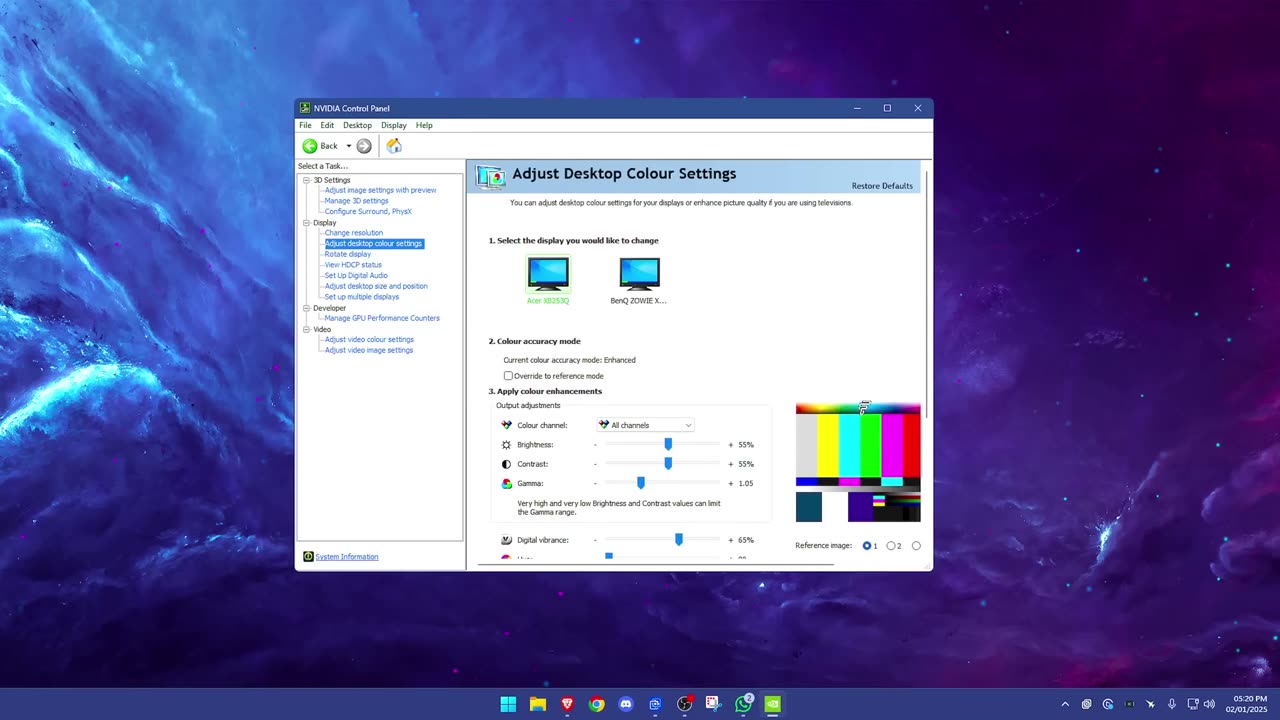Viewport: 1280px width, 720px height.
Task: Open Manage GPU Performance Counters
Action: [x=382, y=318]
